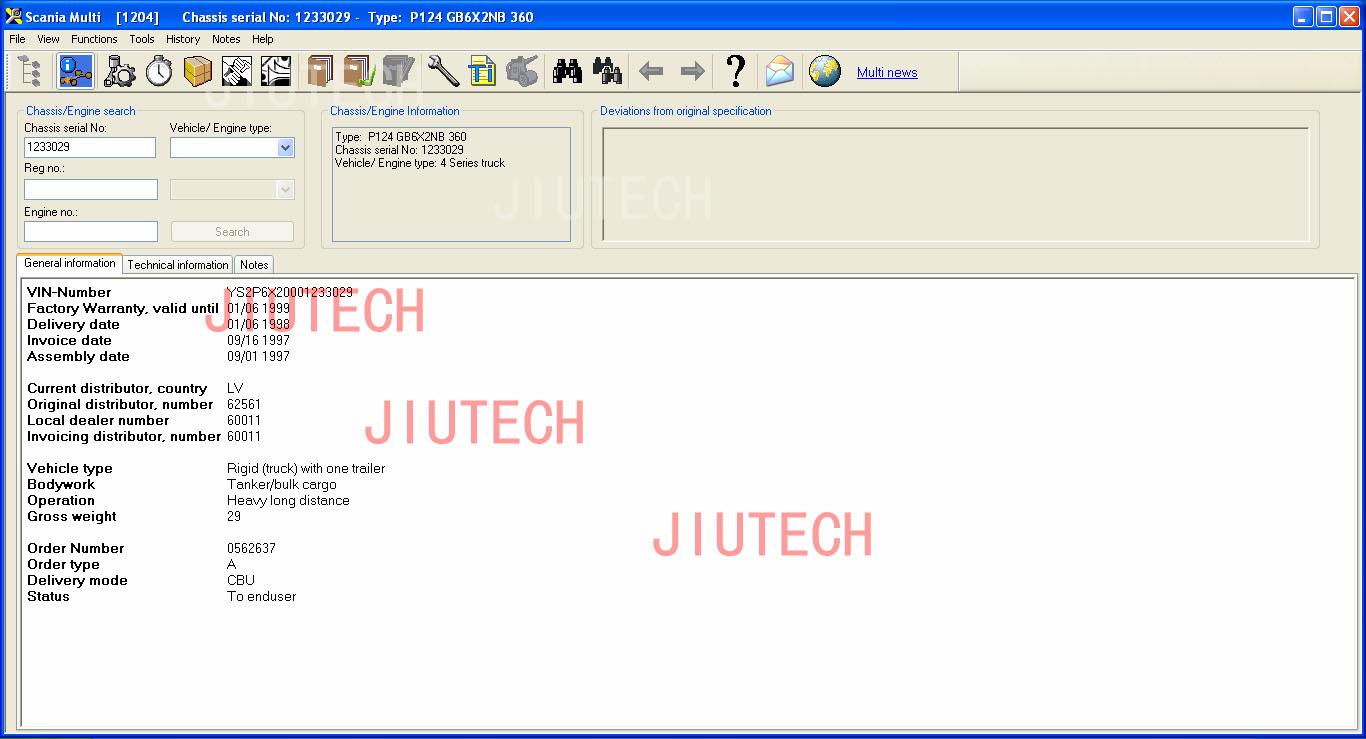Go back with the left arrow
The image size is (1366, 739).
click(651, 71)
